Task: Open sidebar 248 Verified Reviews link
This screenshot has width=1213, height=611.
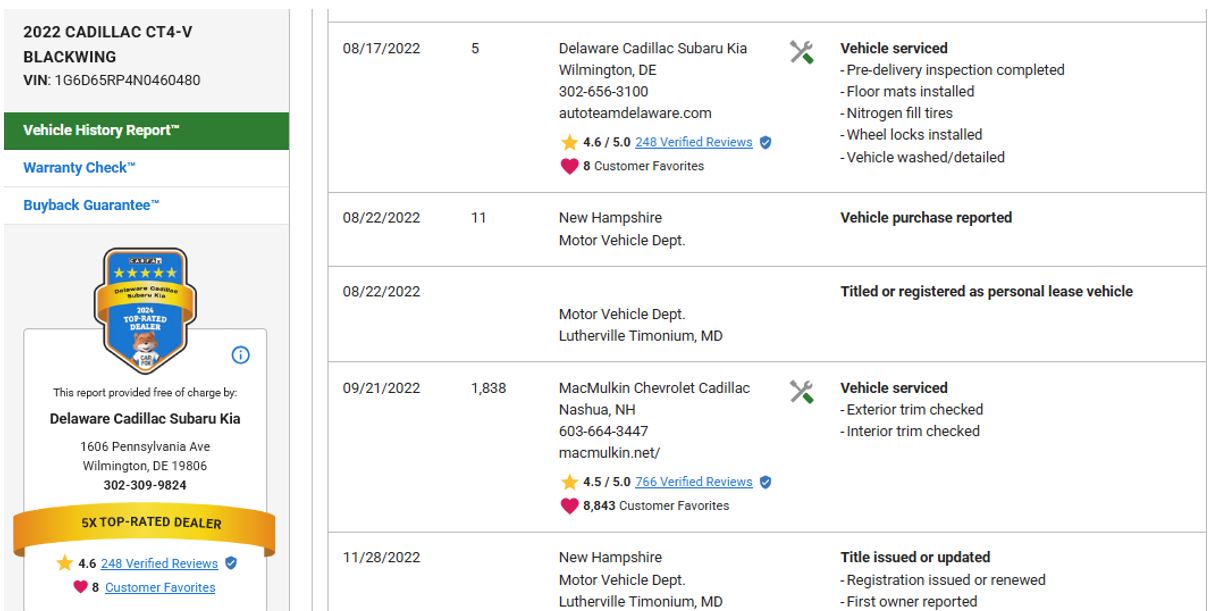Action: click(160, 564)
